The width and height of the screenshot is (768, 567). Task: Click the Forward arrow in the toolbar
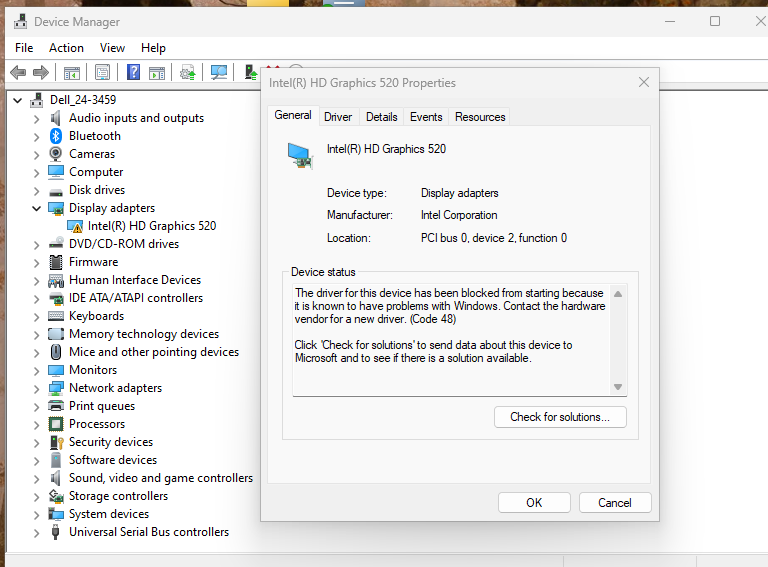click(x=41, y=72)
